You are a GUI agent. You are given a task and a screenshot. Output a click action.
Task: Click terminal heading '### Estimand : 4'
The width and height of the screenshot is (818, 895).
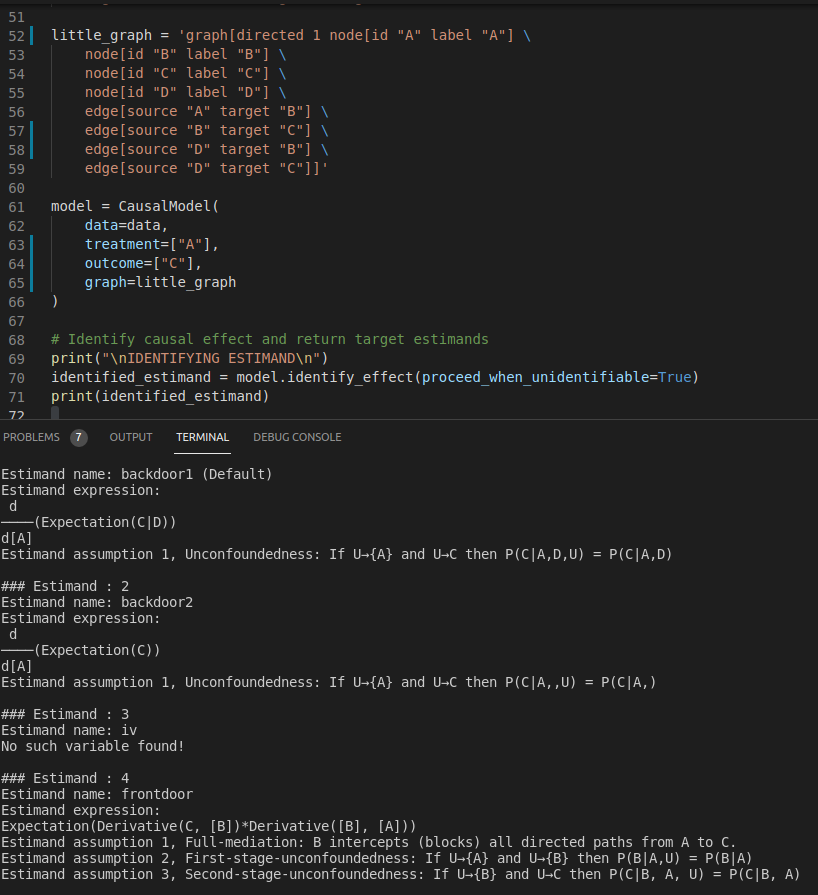pos(65,778)
